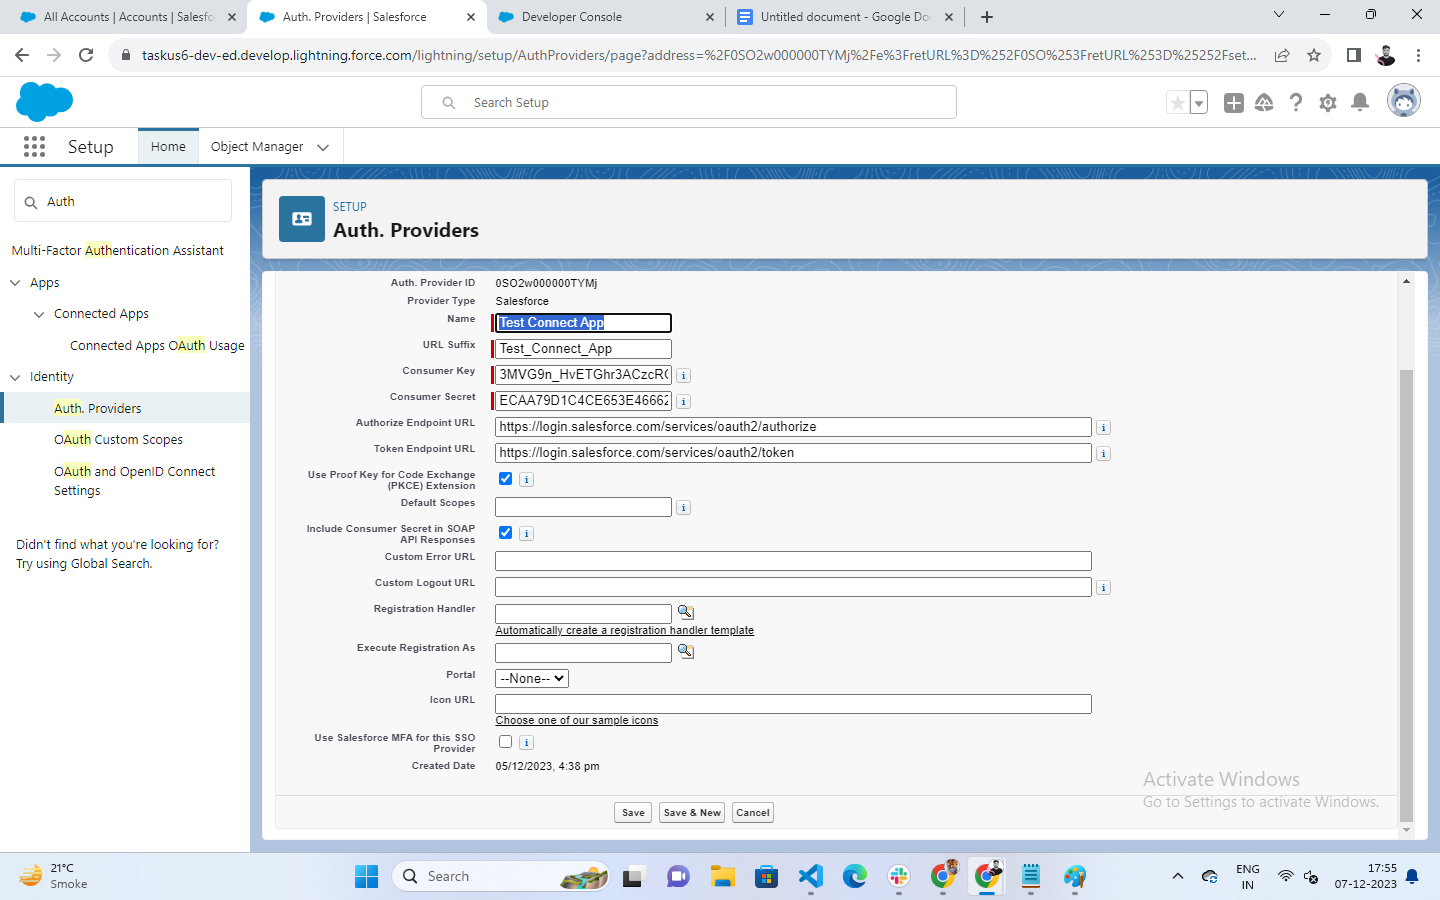Image resolution: width=1440 pixels, height=900 pixels.
Task: Expand the favorites list dropdown arrow
Action: click(x=1199, y=102)
